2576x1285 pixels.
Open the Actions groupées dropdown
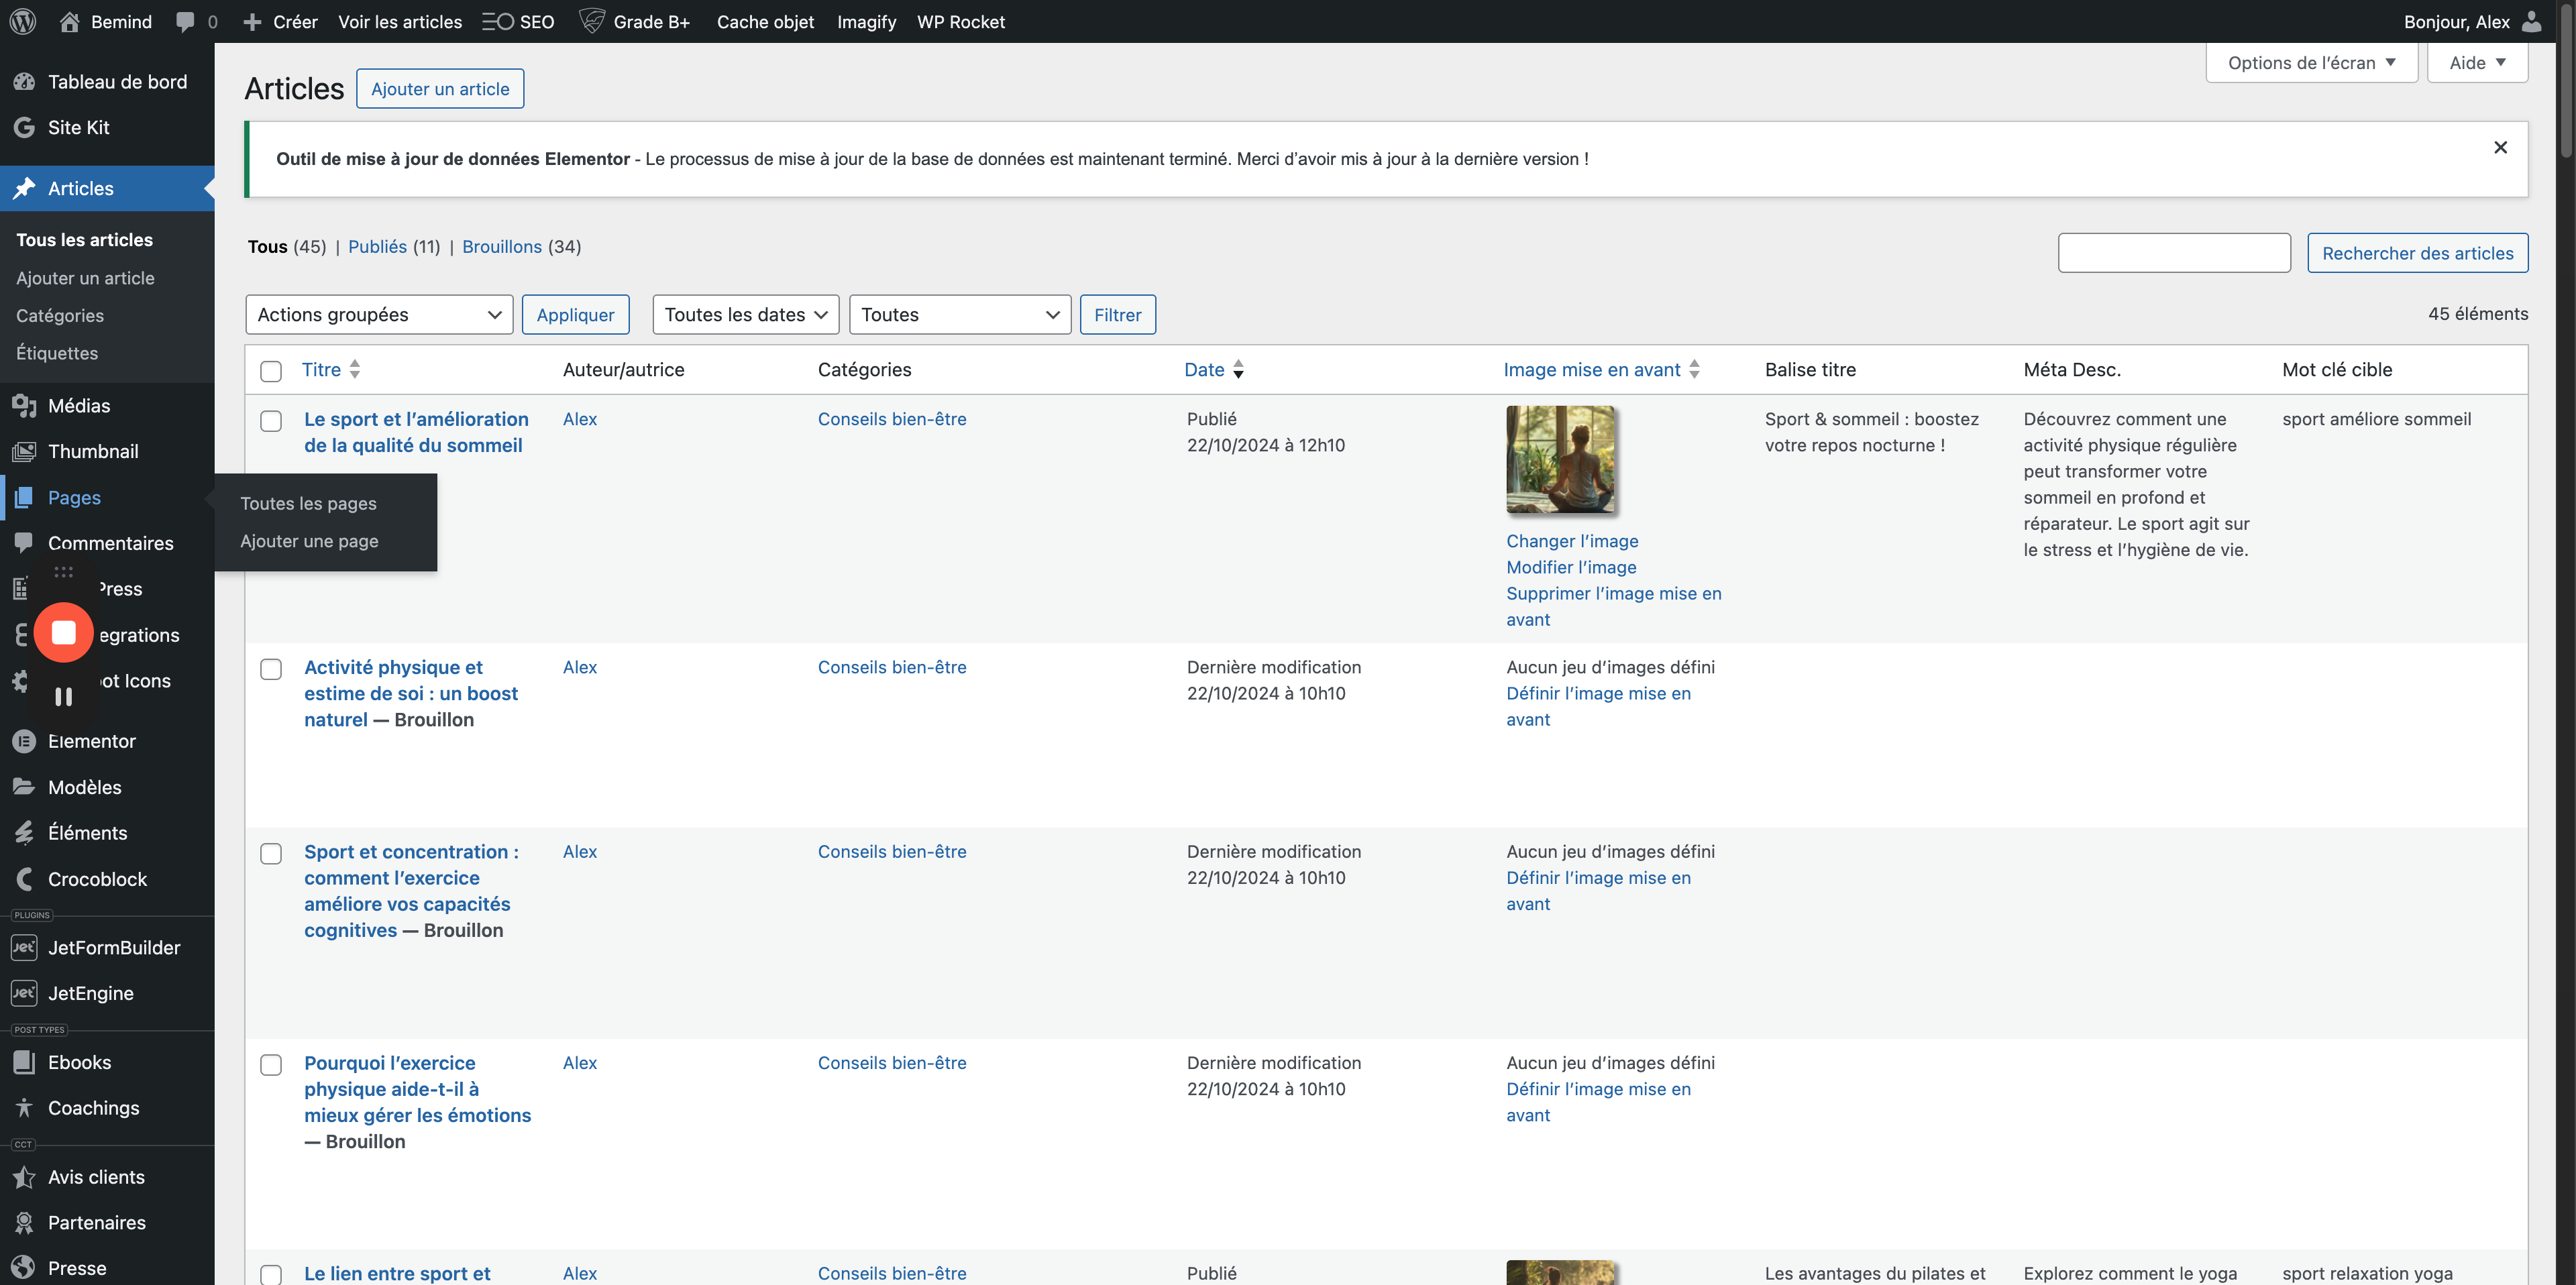tap(379, 314)
